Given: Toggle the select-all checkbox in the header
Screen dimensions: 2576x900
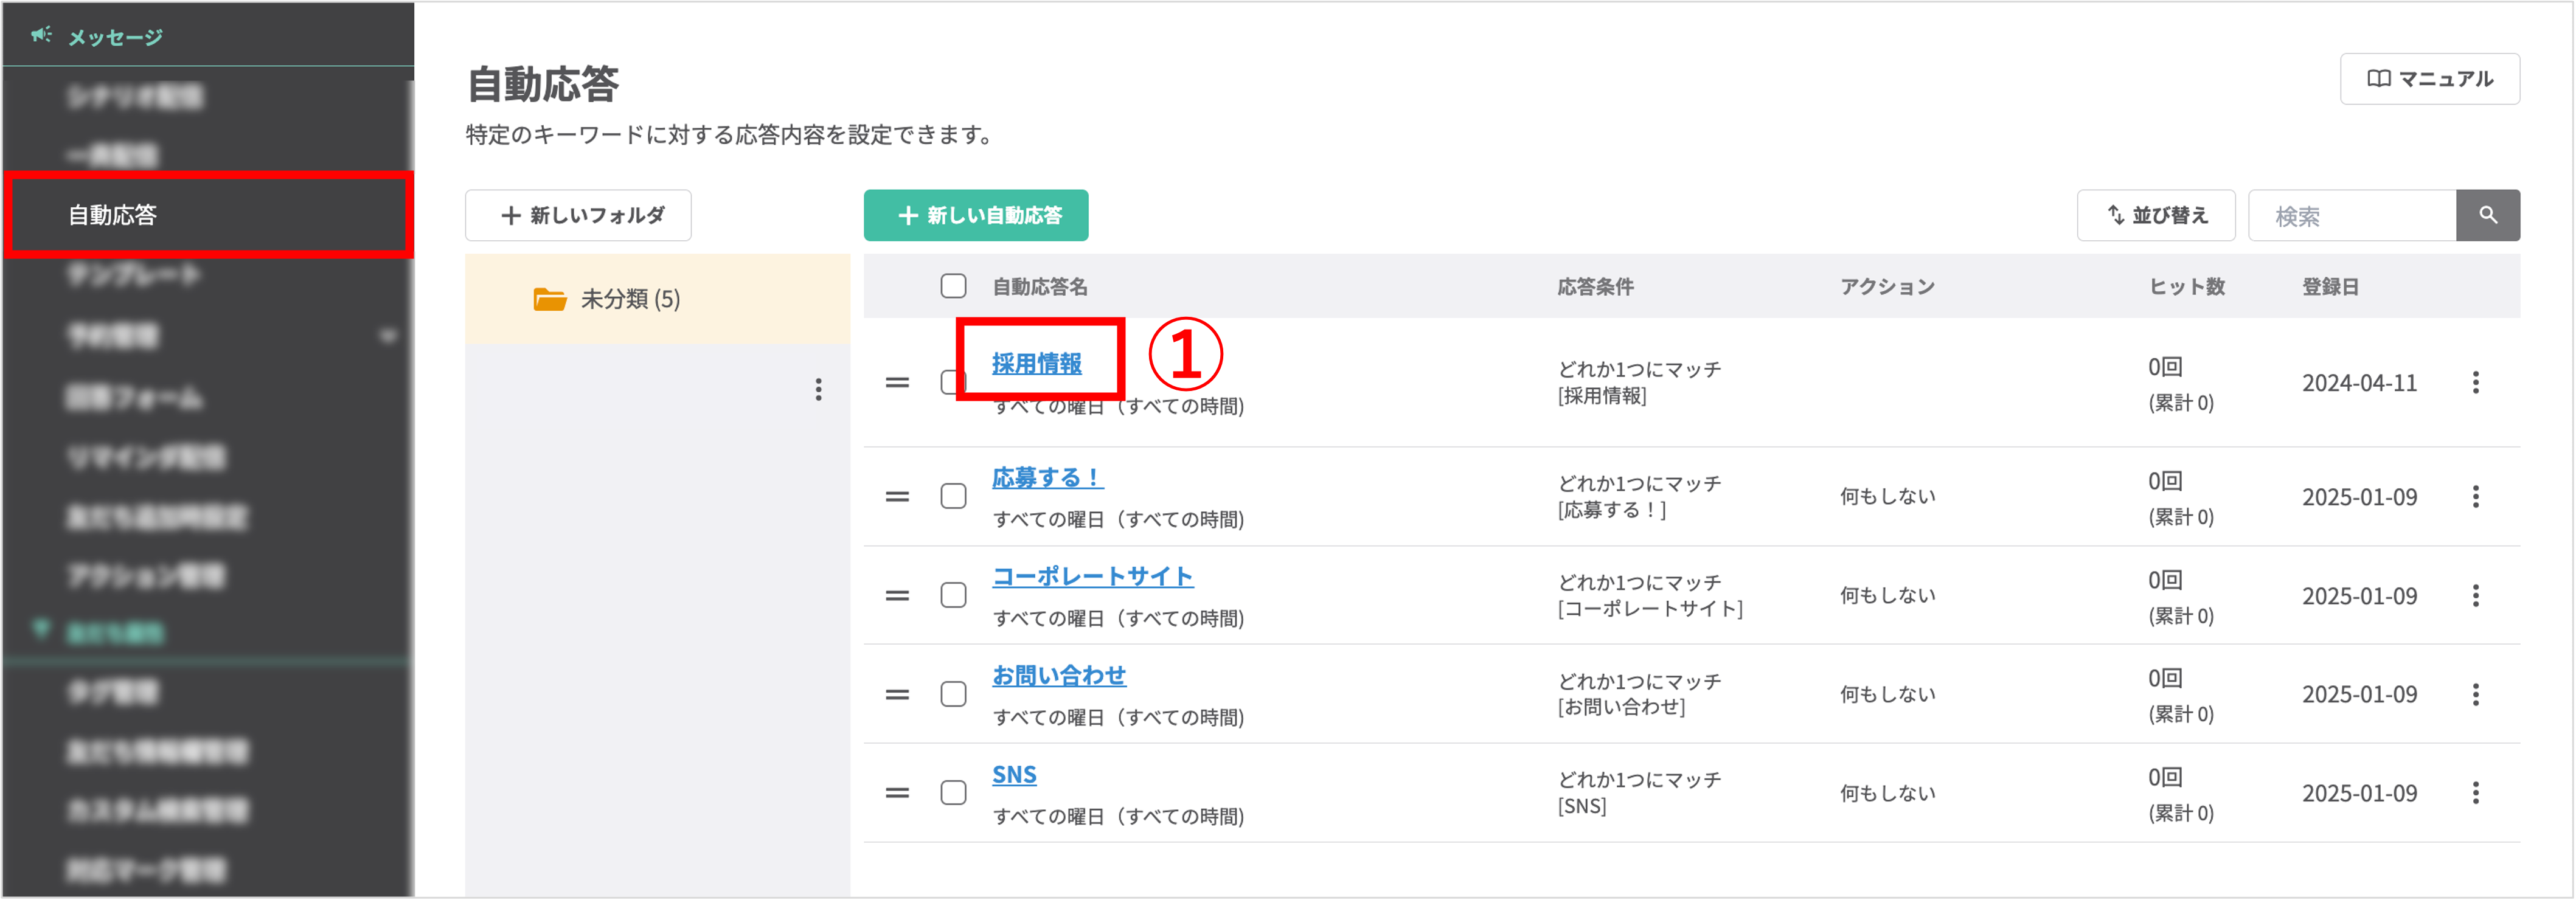Looking at the screenshot, I should click(x=952, y=286).
